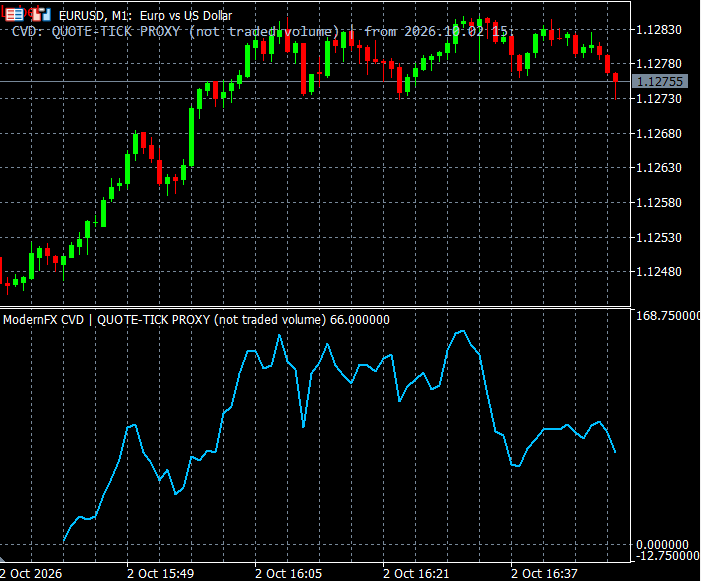Screen dimensions: 701x581
Task: Click the 1.12830 price scale value
Action: pos(659,29)
